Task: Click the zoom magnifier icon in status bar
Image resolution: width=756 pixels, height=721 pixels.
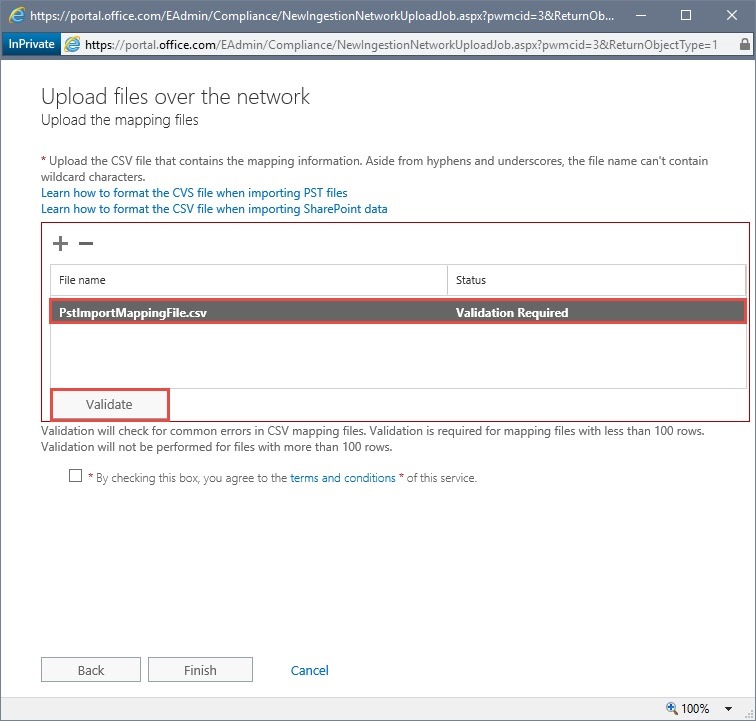Action: pos(672,708)
